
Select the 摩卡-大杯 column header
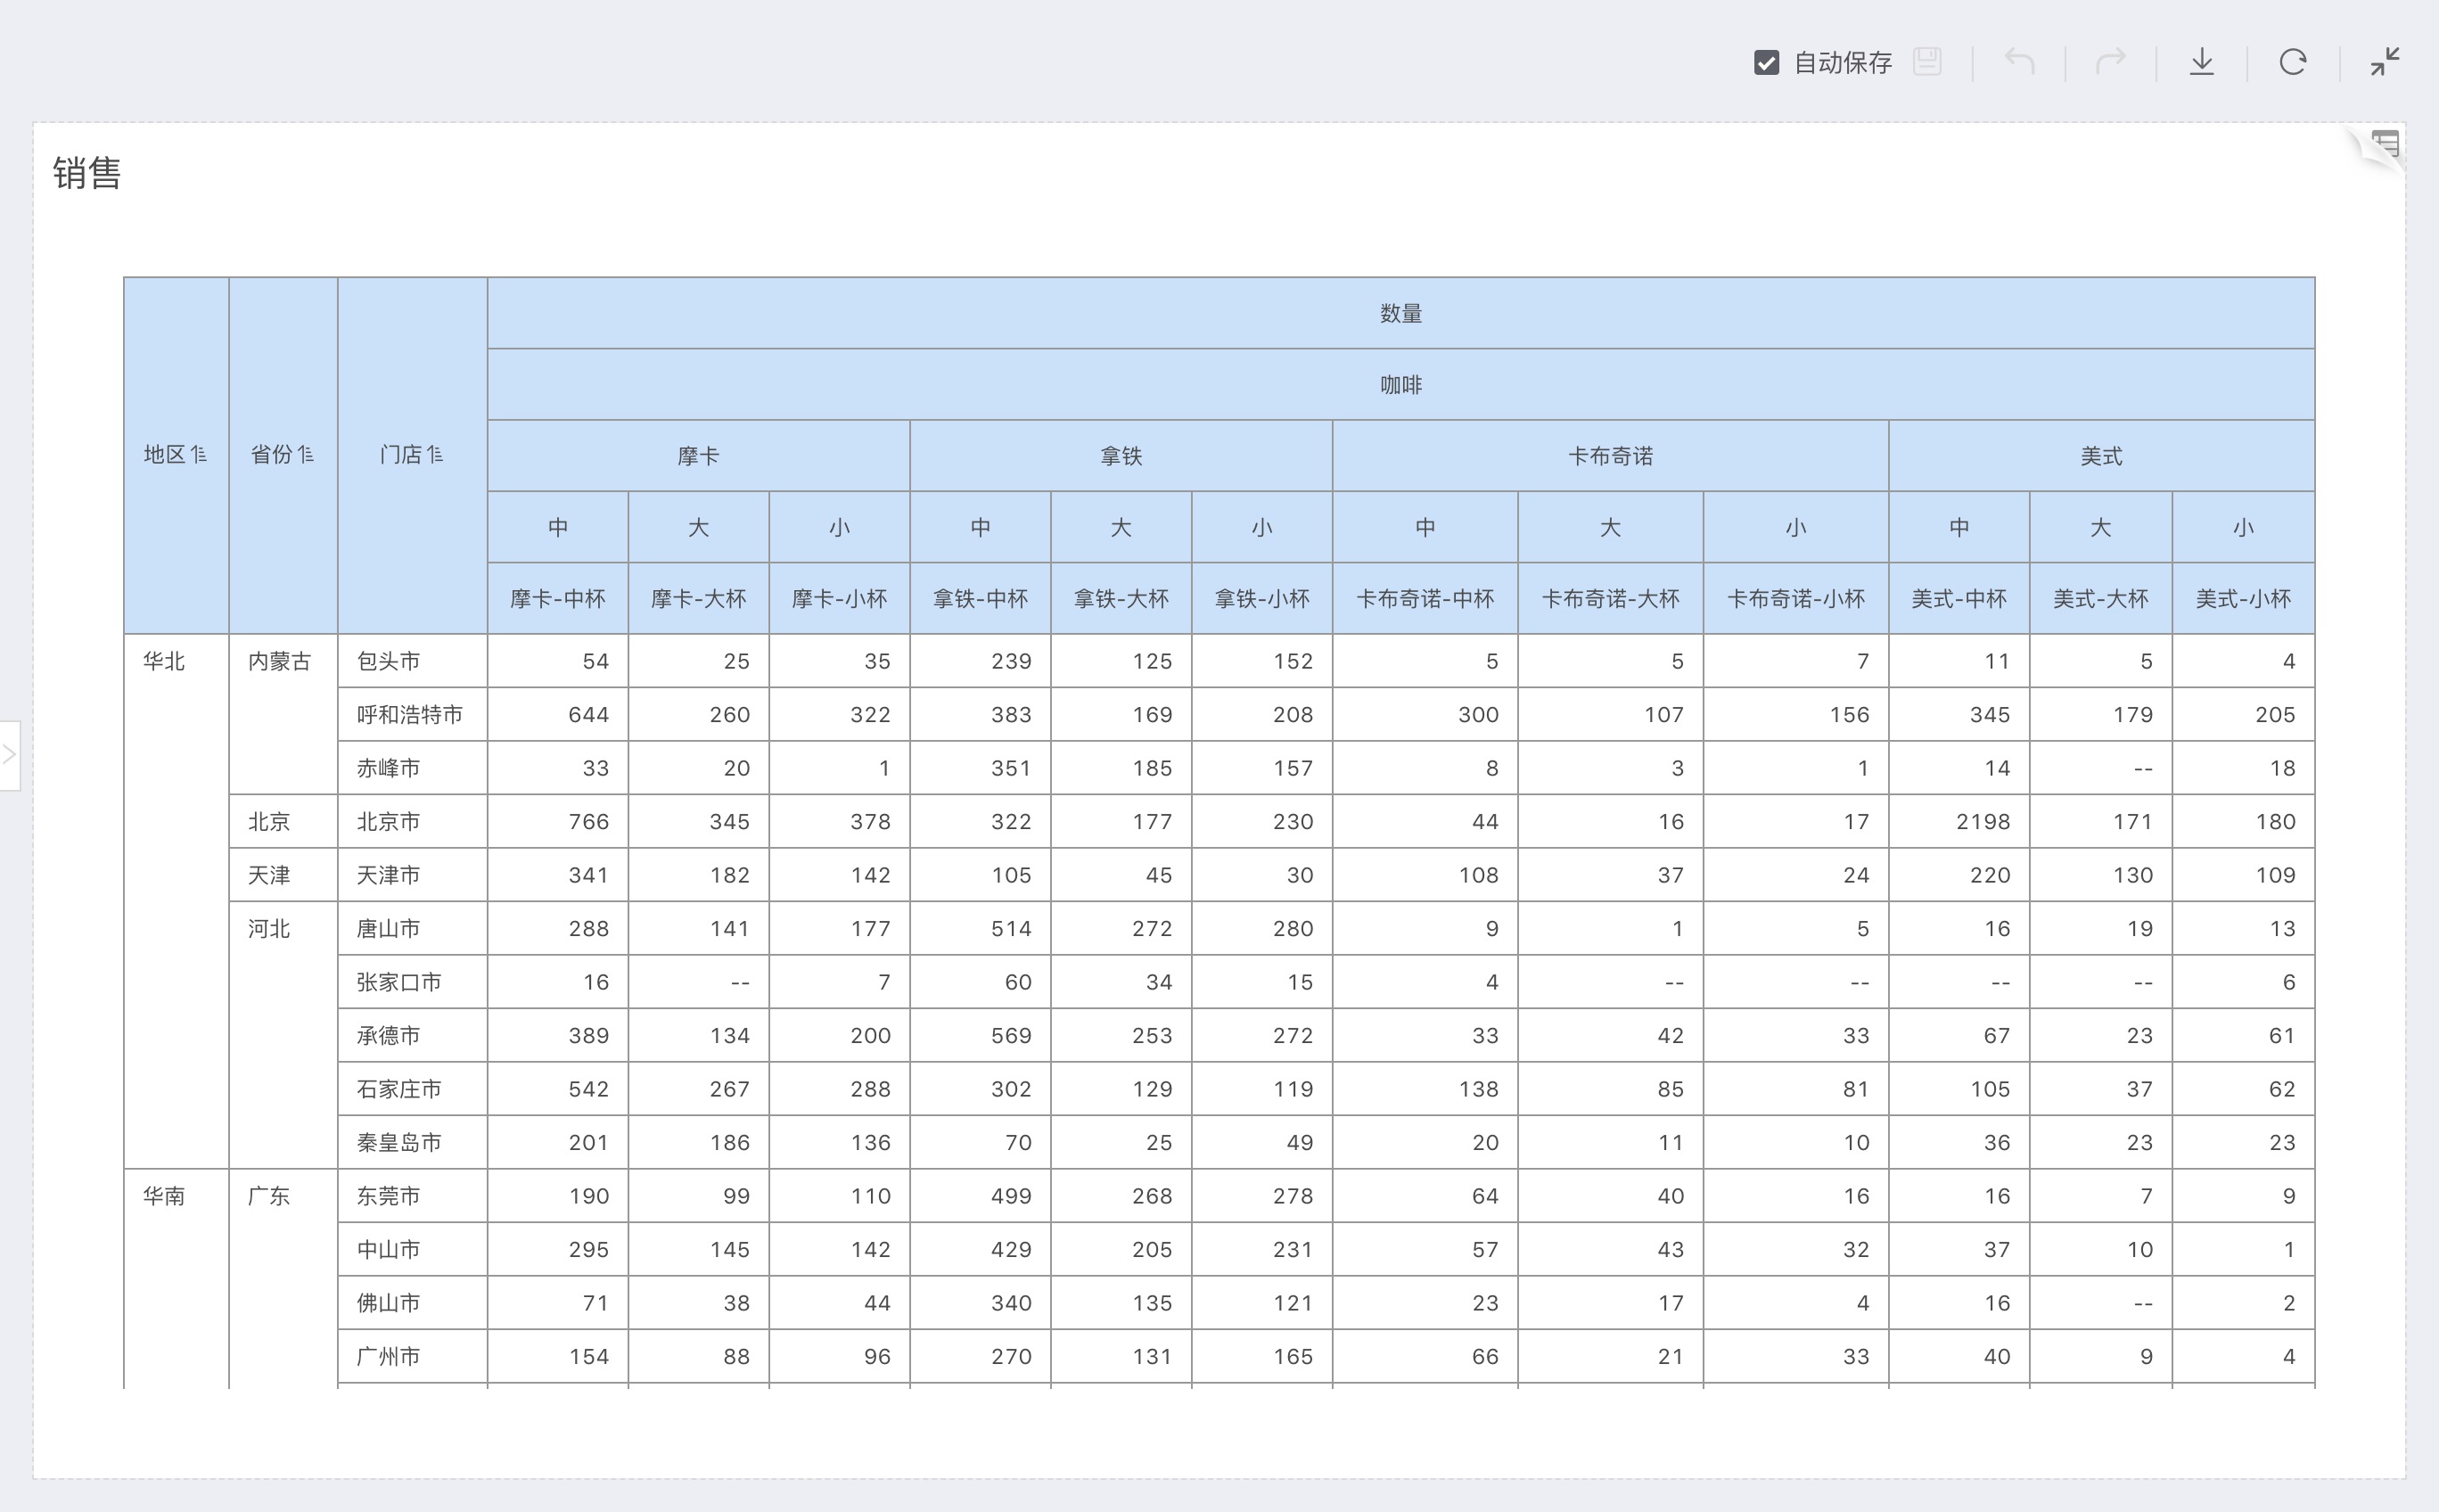click(x=698, y=599)
